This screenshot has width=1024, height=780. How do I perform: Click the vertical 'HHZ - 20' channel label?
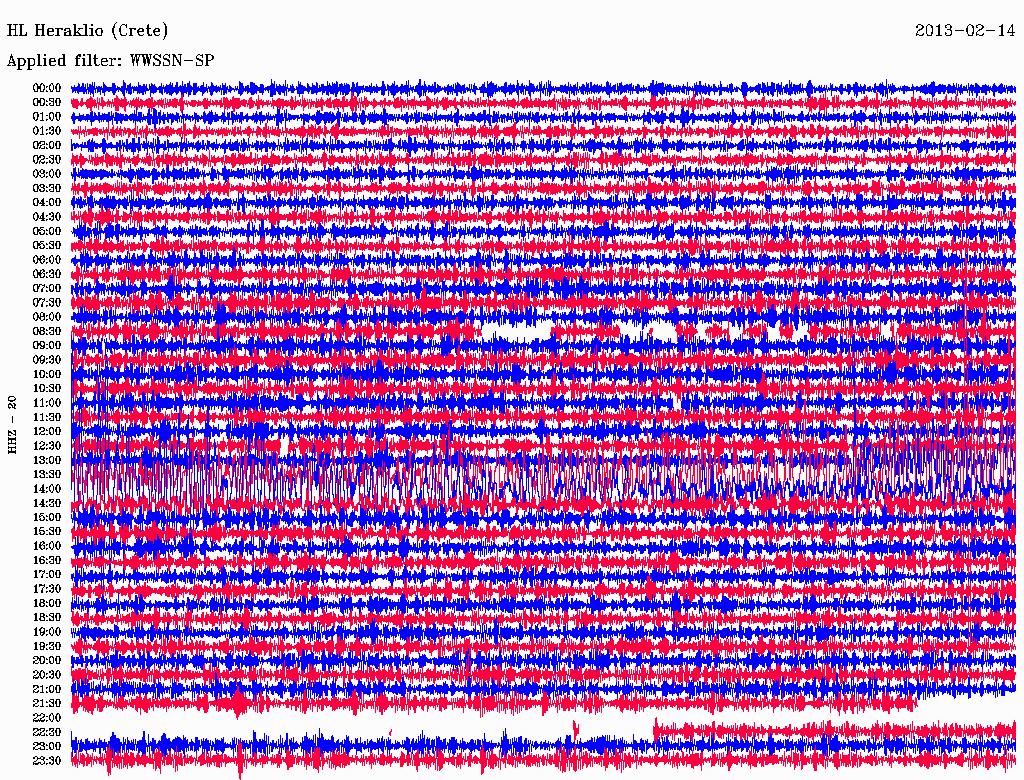(12, 425)
